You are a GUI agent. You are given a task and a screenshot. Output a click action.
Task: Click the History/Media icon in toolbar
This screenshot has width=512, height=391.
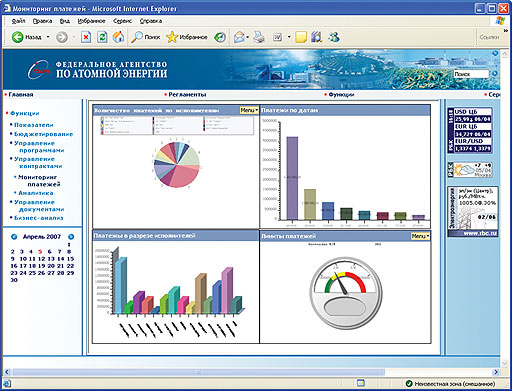pyautogui.click(x=220, y=37)
